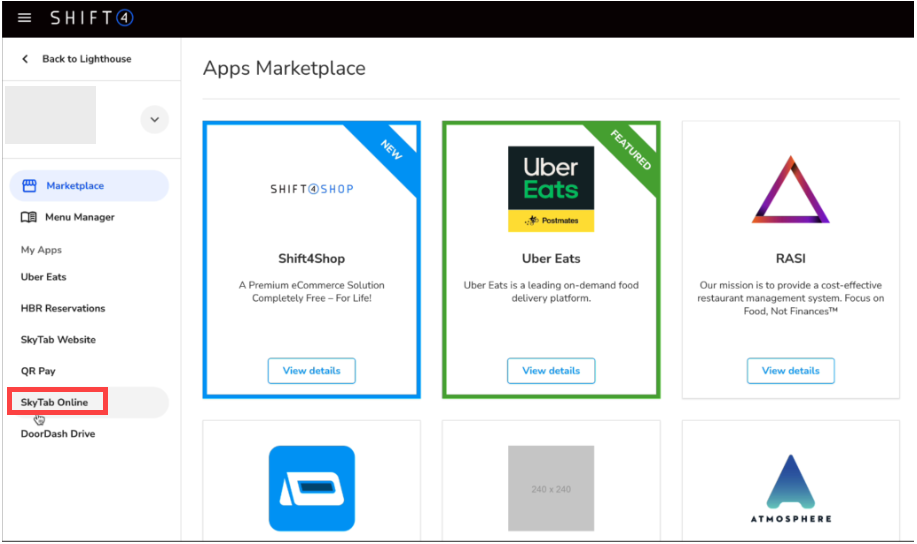
Task: Open DoorDash Drive app
Action: click(x=58, y=434)
